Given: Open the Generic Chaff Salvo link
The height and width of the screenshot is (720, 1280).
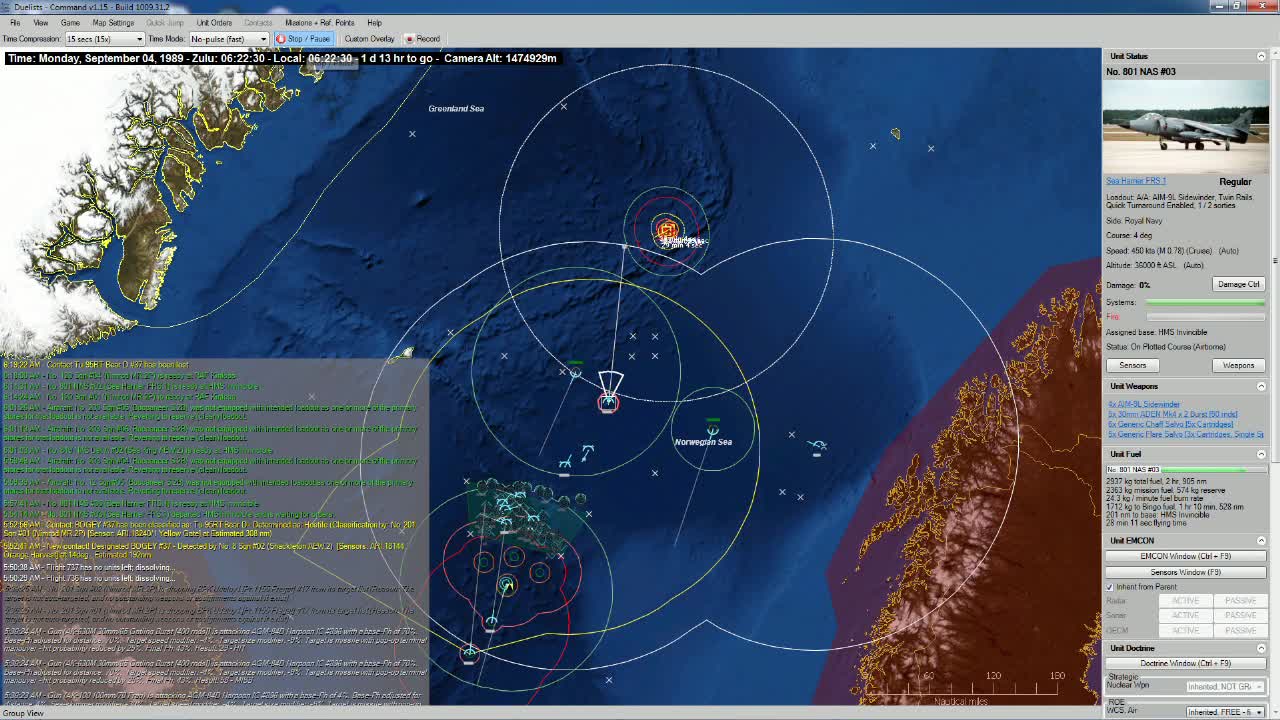Looking at the screenshot, I should 1170,424.
